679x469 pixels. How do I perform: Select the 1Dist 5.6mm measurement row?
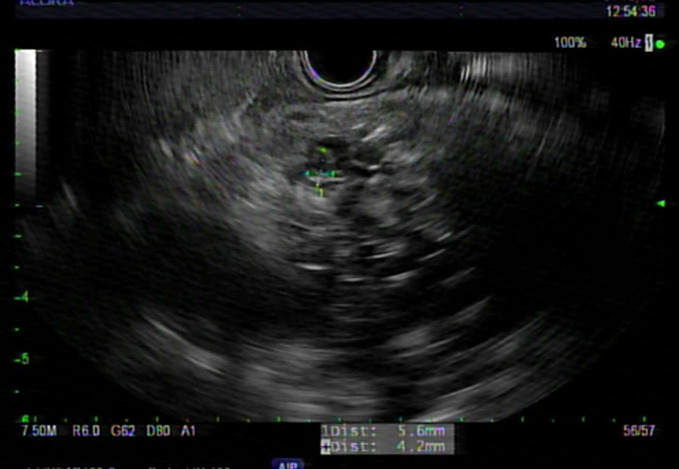386,431
